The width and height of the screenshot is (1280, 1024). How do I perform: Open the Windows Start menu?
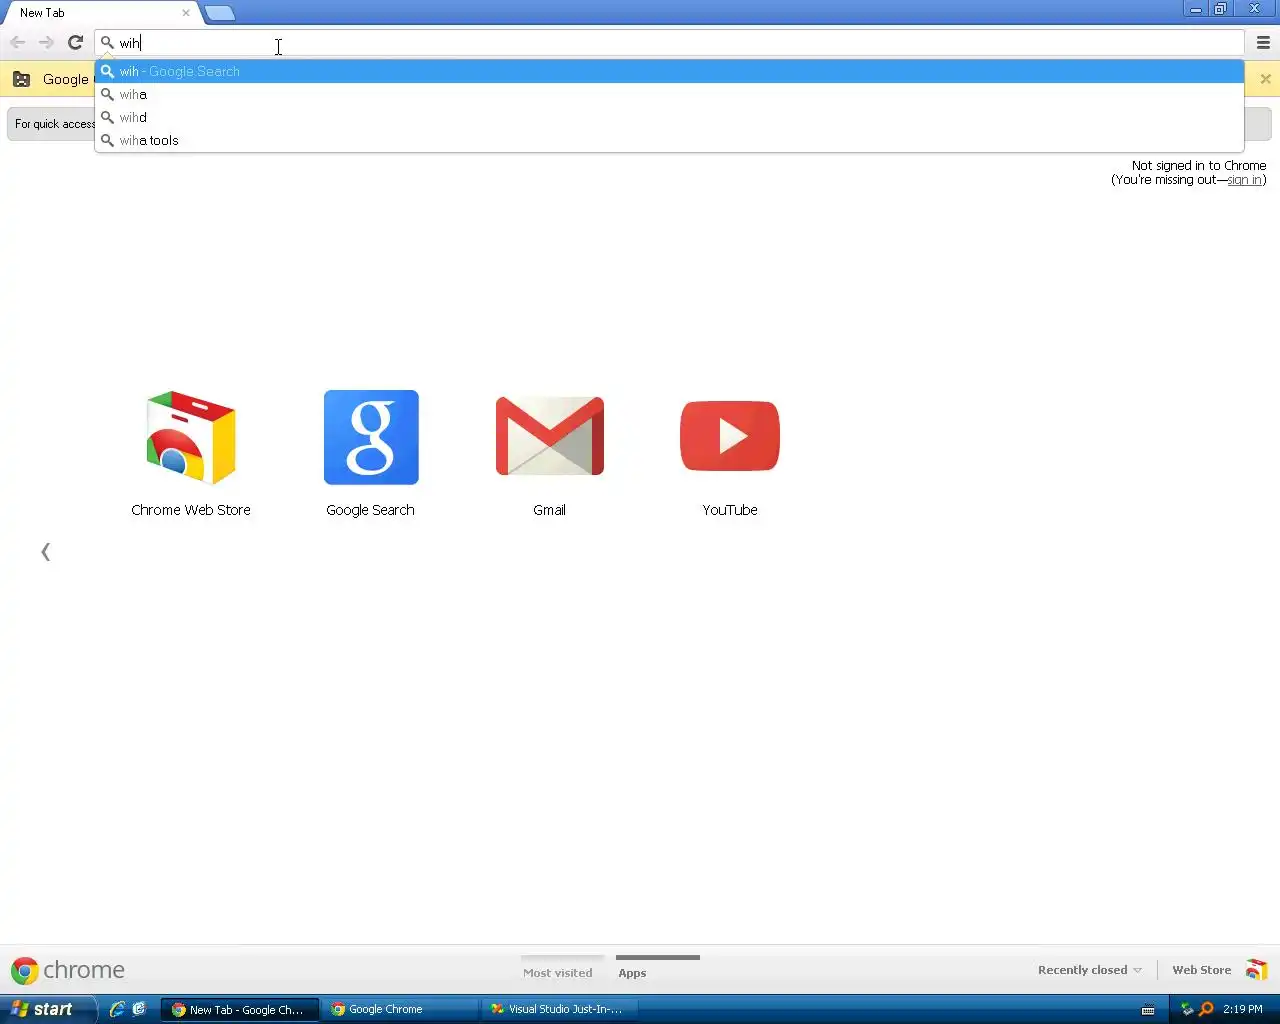pyautogui.click(x=47, y=1009)
